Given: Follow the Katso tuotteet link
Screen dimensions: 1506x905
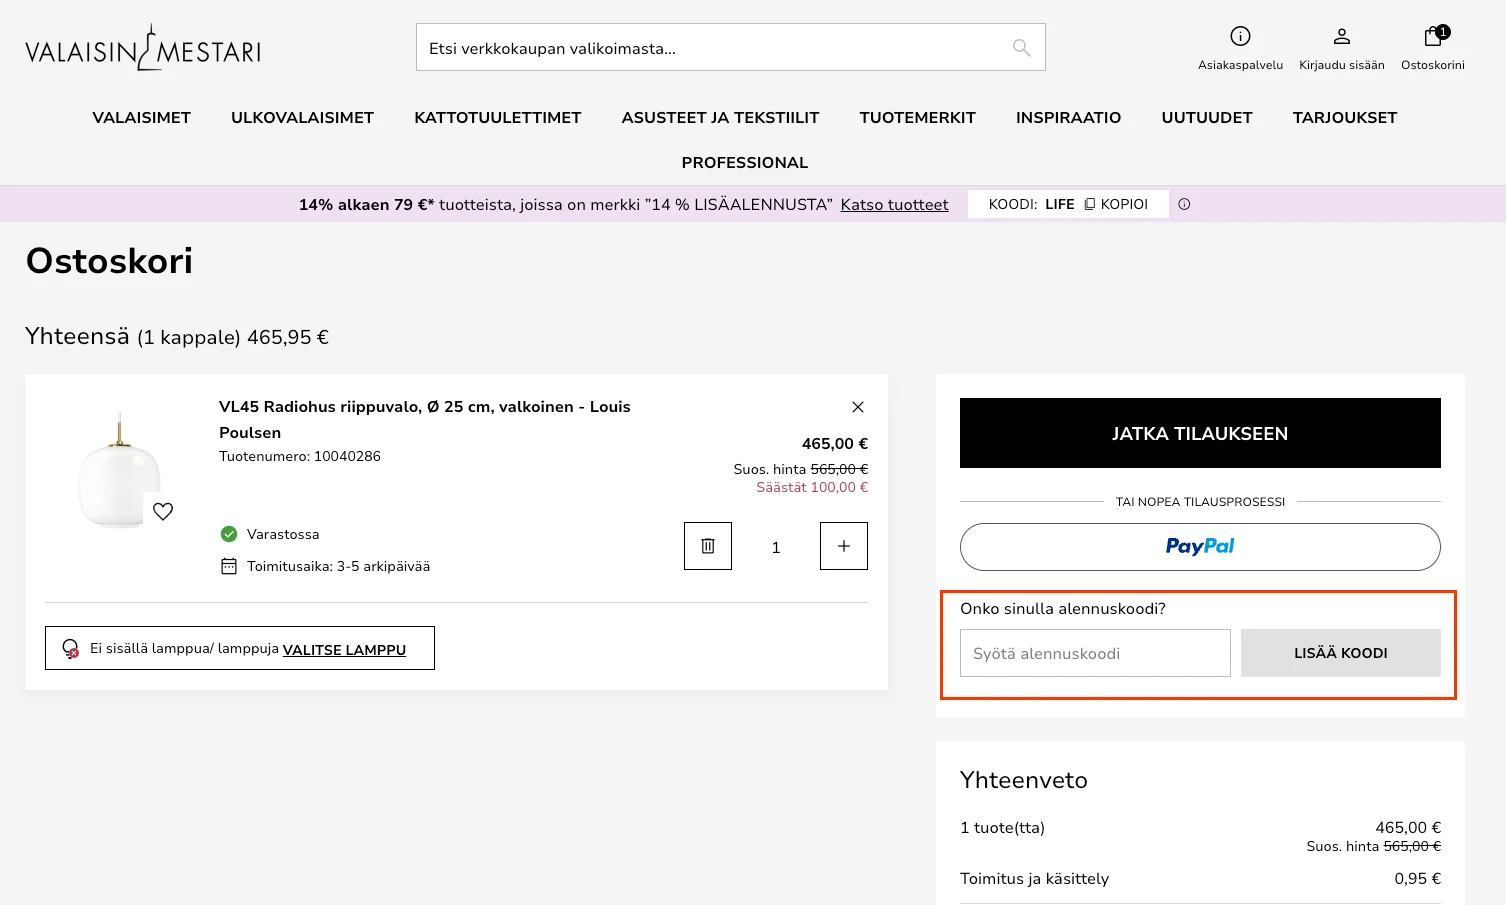Looking at the screenshot, I should (895, 205).
